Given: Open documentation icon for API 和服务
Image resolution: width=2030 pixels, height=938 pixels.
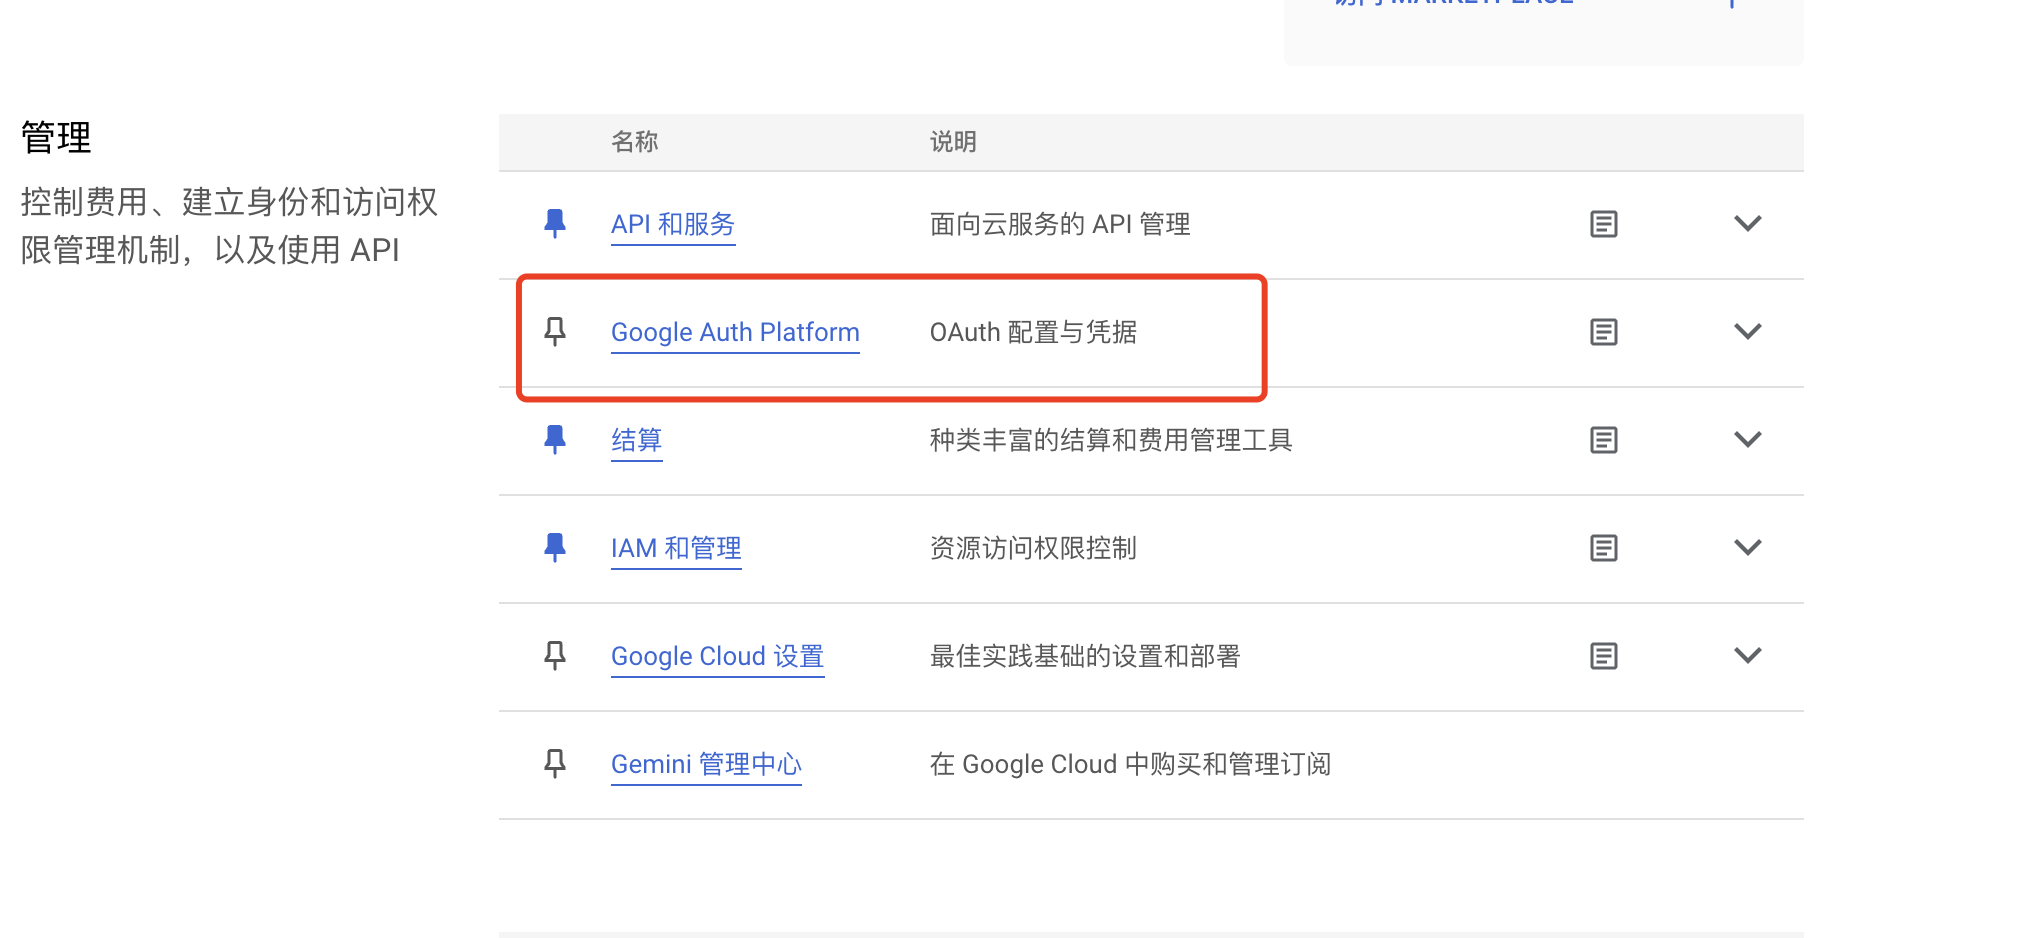Looking at the screenshot, I should click(1603, 224).
